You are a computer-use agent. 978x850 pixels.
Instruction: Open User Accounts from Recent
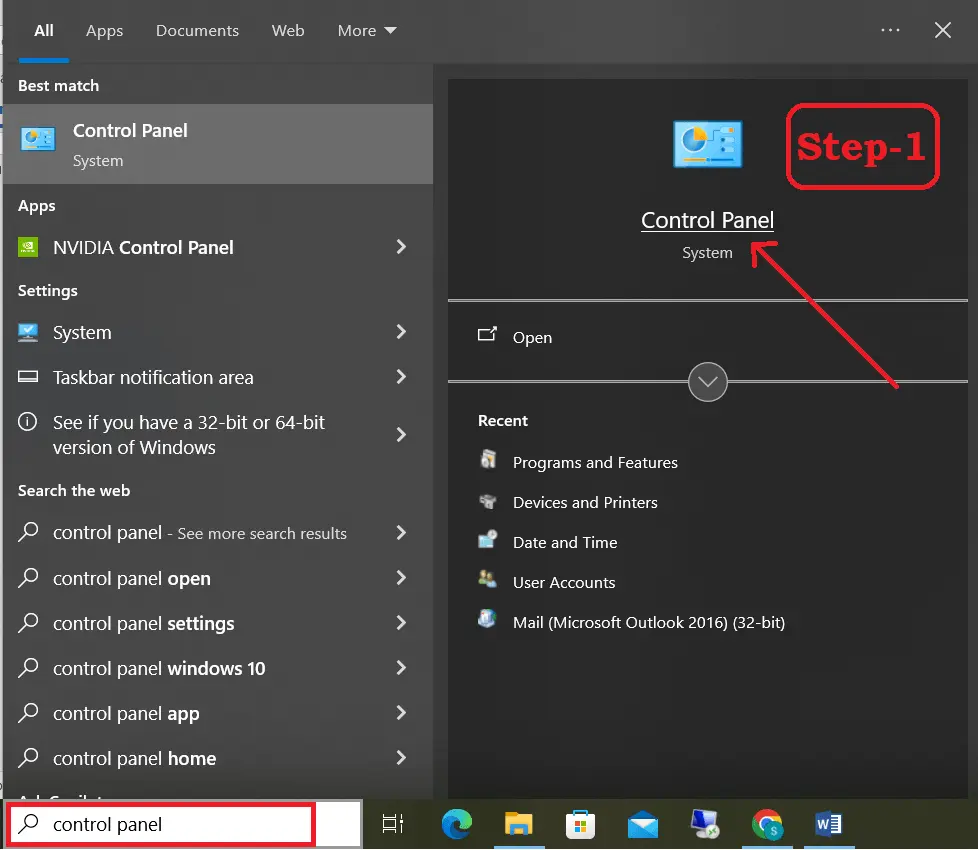(x=564, y=582)
